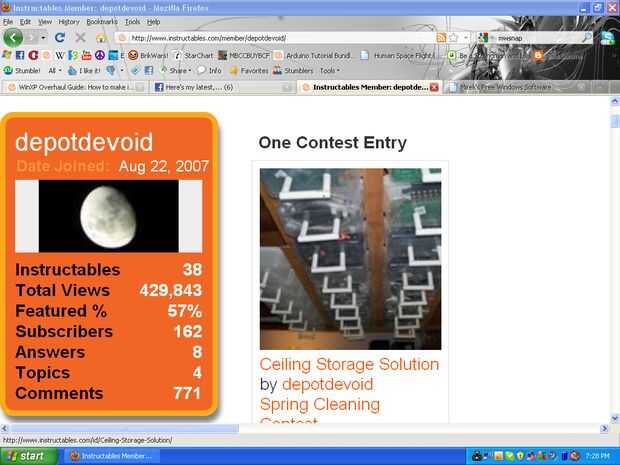The image size is (620, 465).
Task: Open the Wikipedia W bookmark
Action: [60, 55]
